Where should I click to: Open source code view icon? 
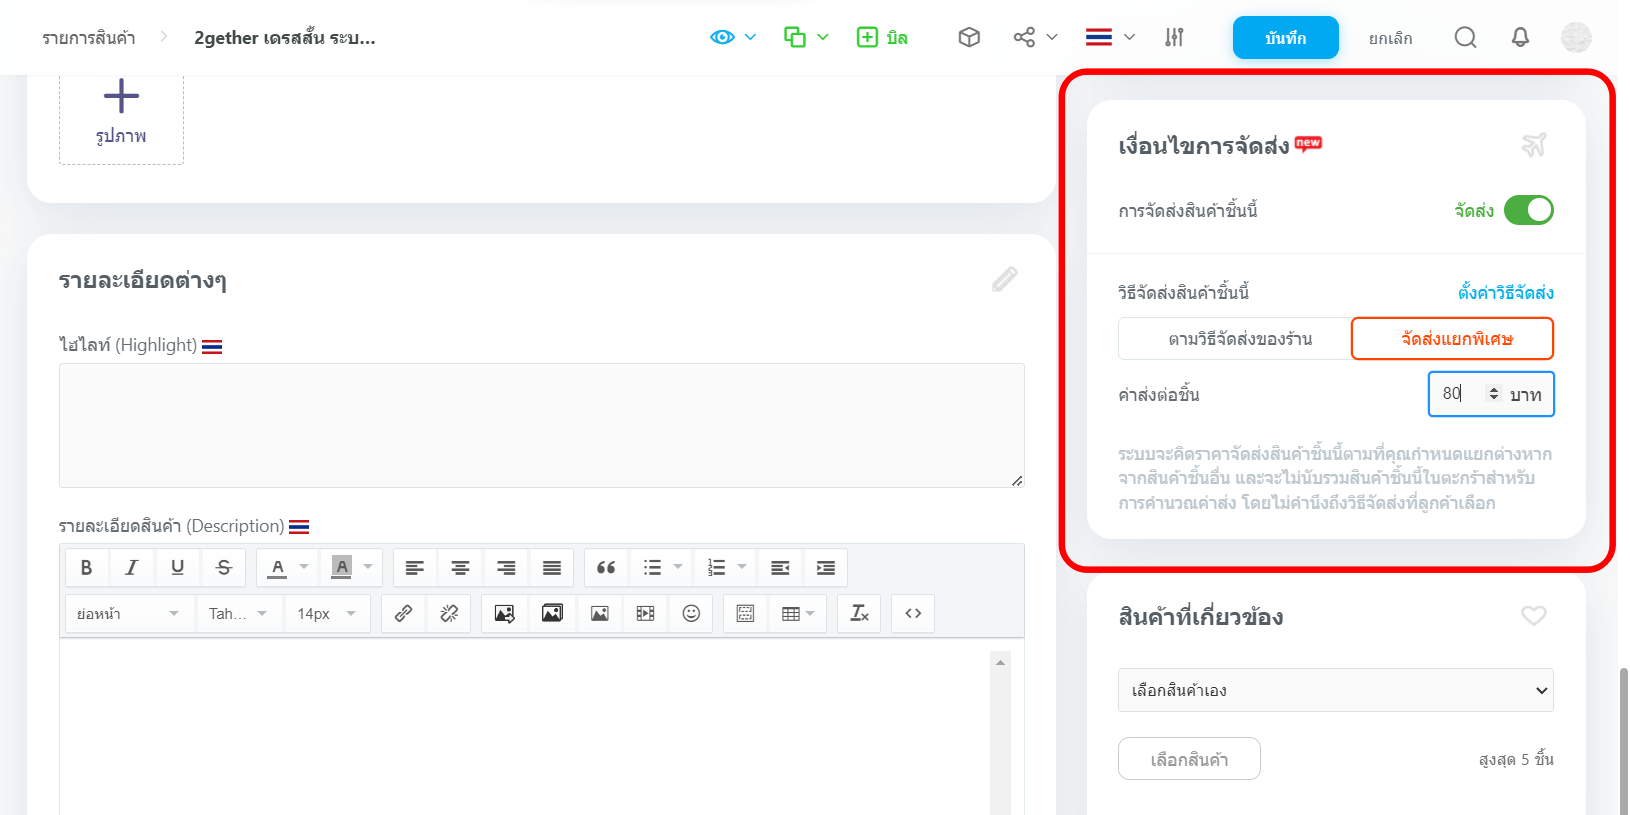(913, 614)
